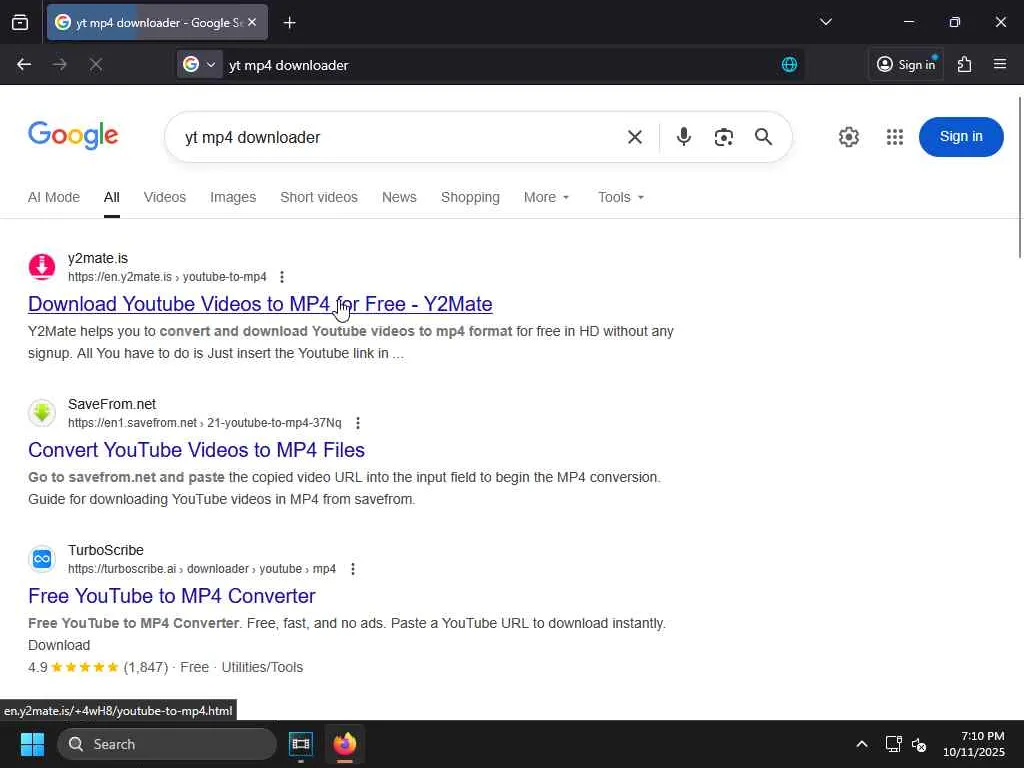Select the All results tab
The height and width of the screenshot is (768, 1024).
(112, 197)
